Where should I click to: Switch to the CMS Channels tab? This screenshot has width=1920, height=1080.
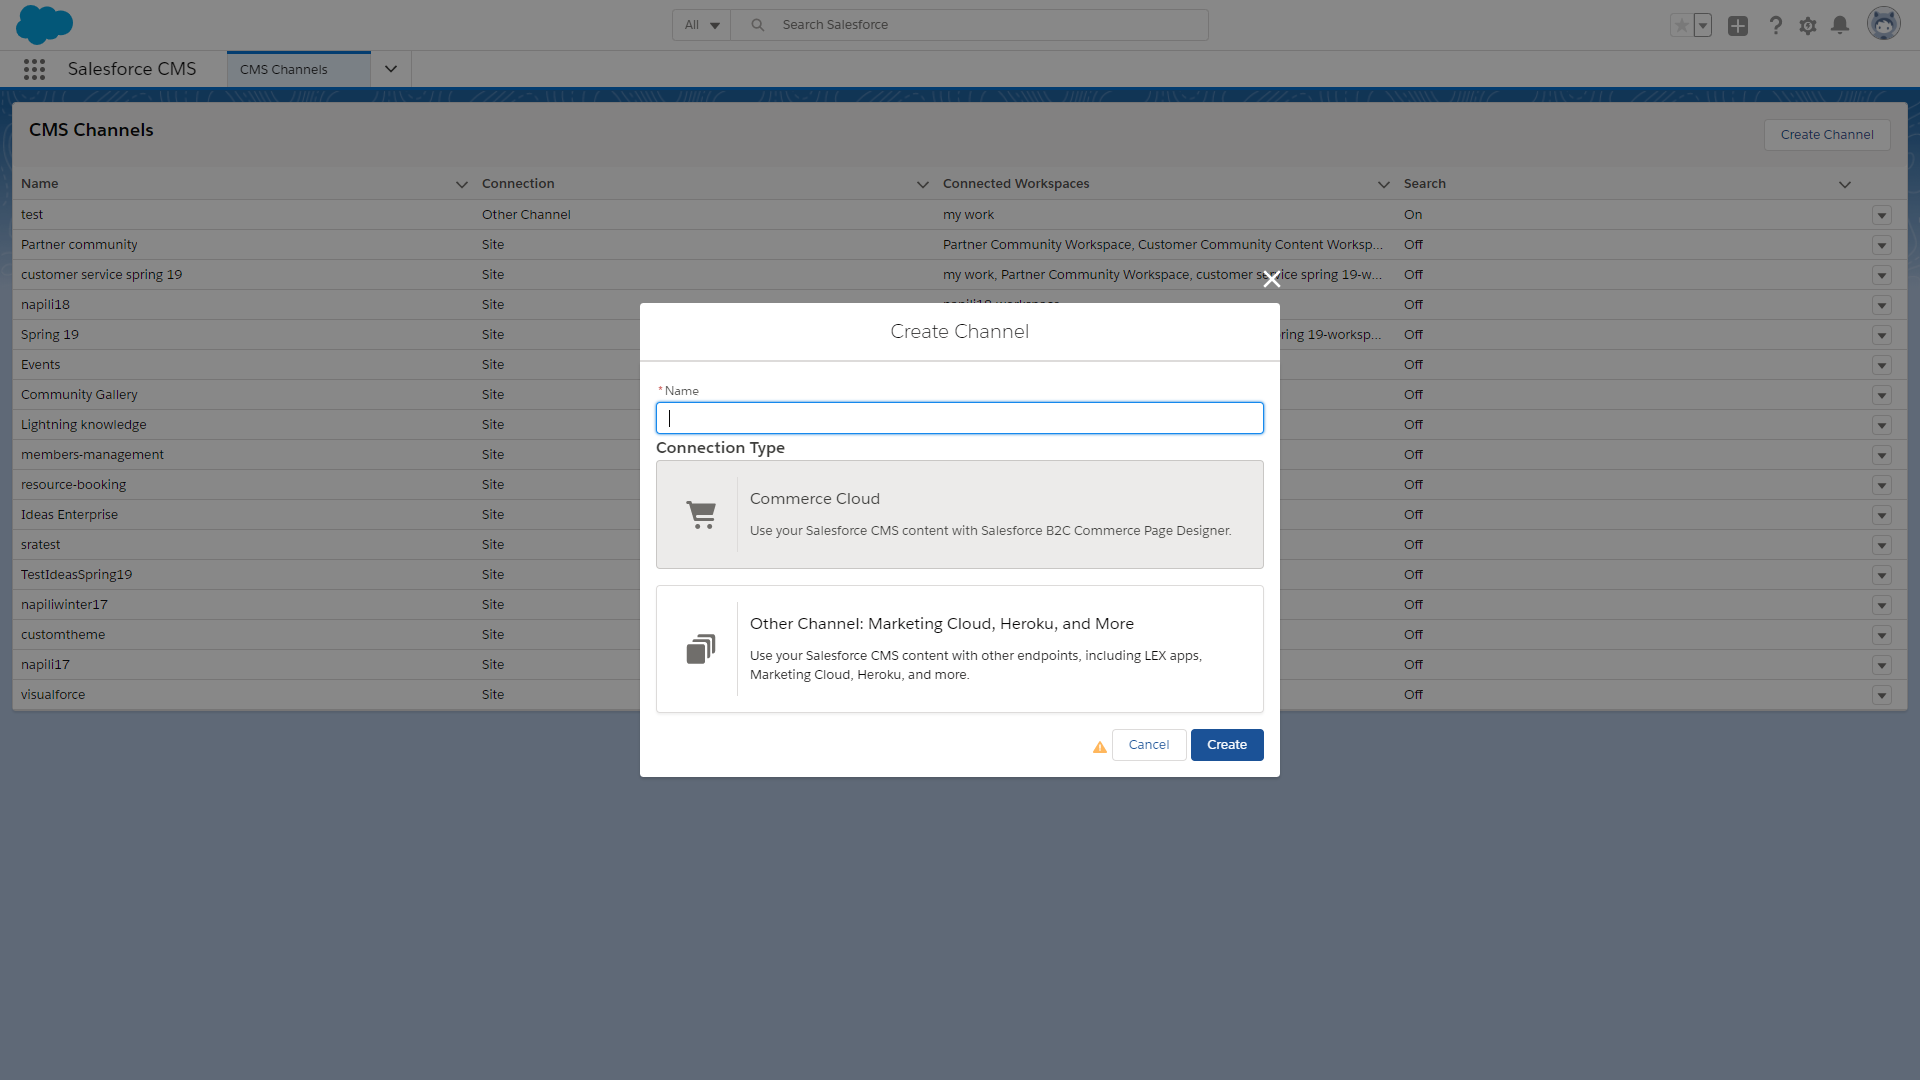(x=283, y=69)
